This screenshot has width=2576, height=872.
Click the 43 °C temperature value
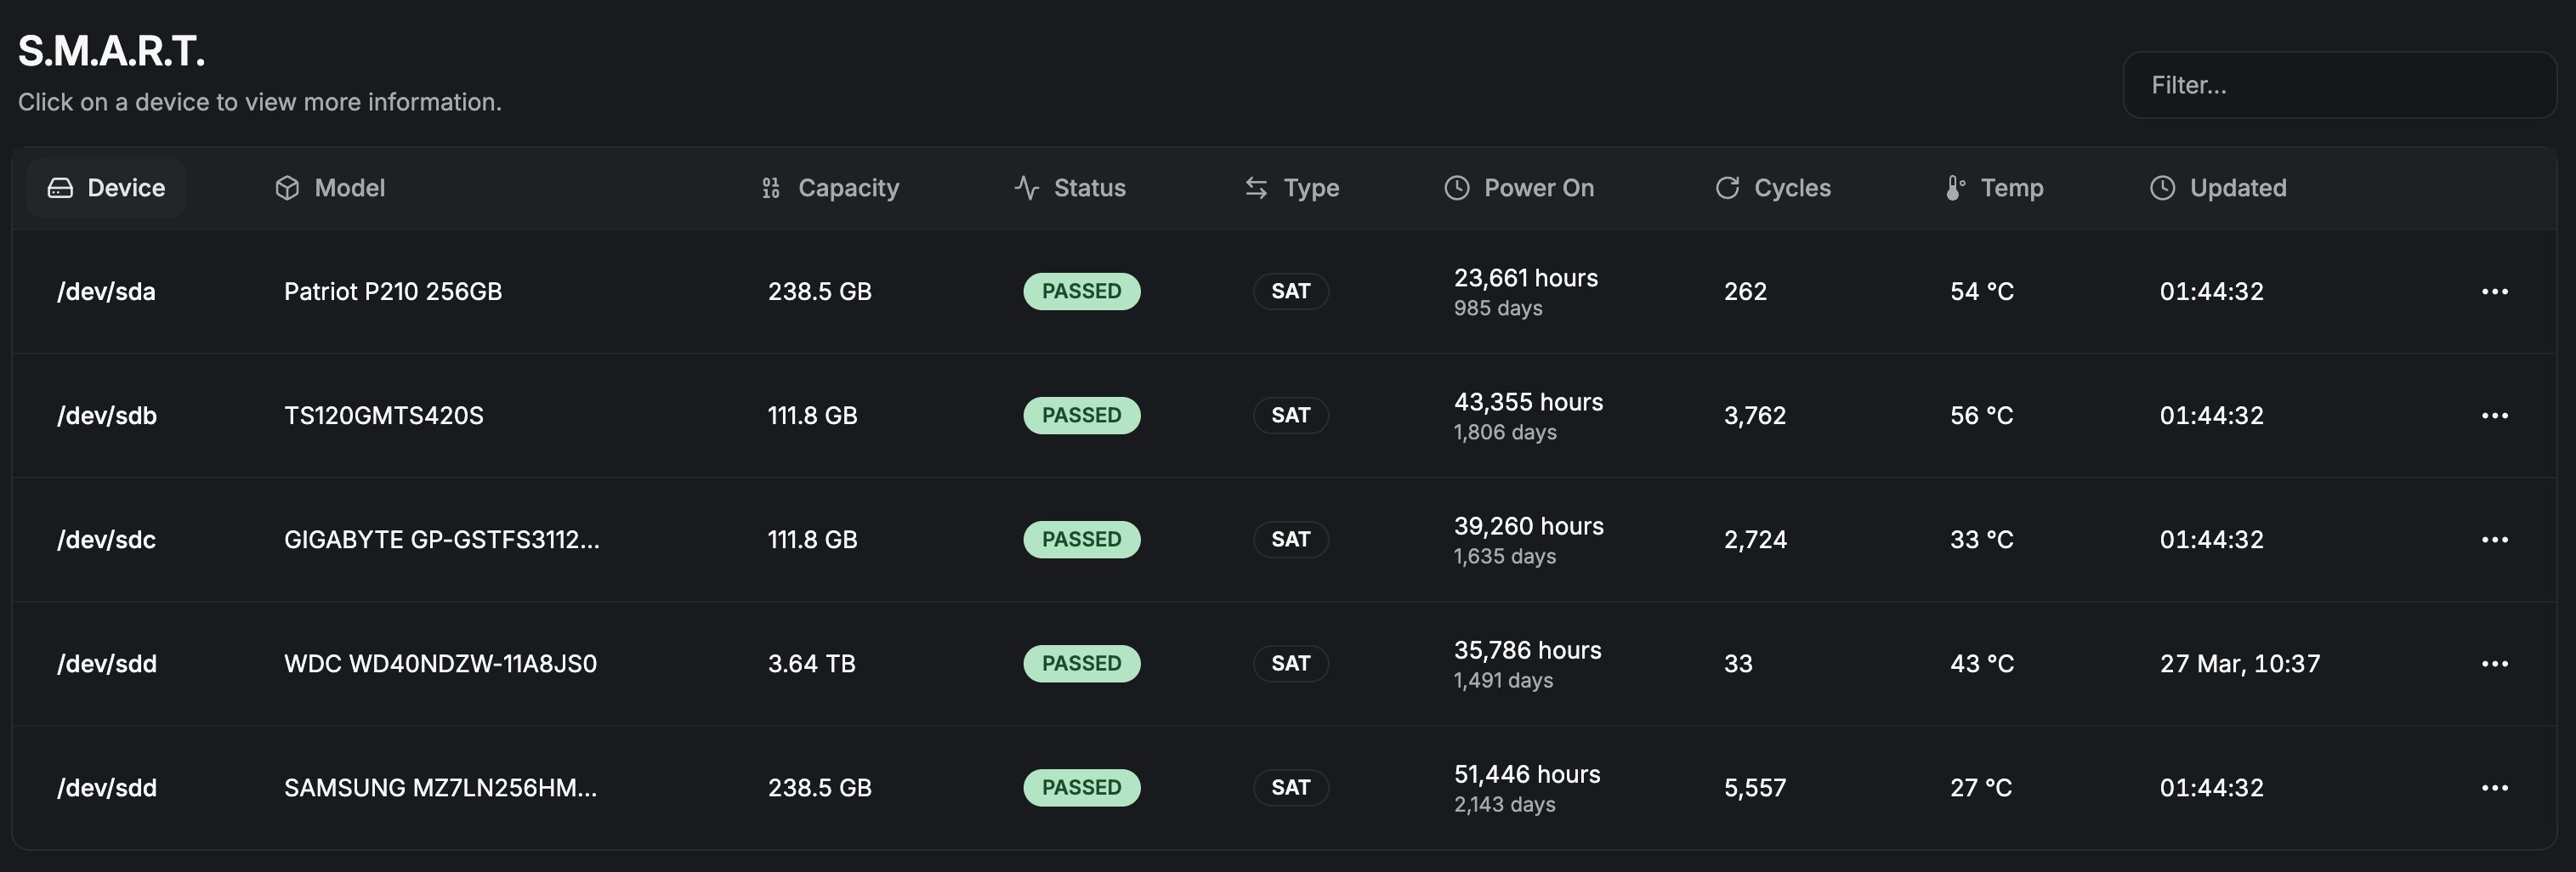click(x=1982, y=663)
